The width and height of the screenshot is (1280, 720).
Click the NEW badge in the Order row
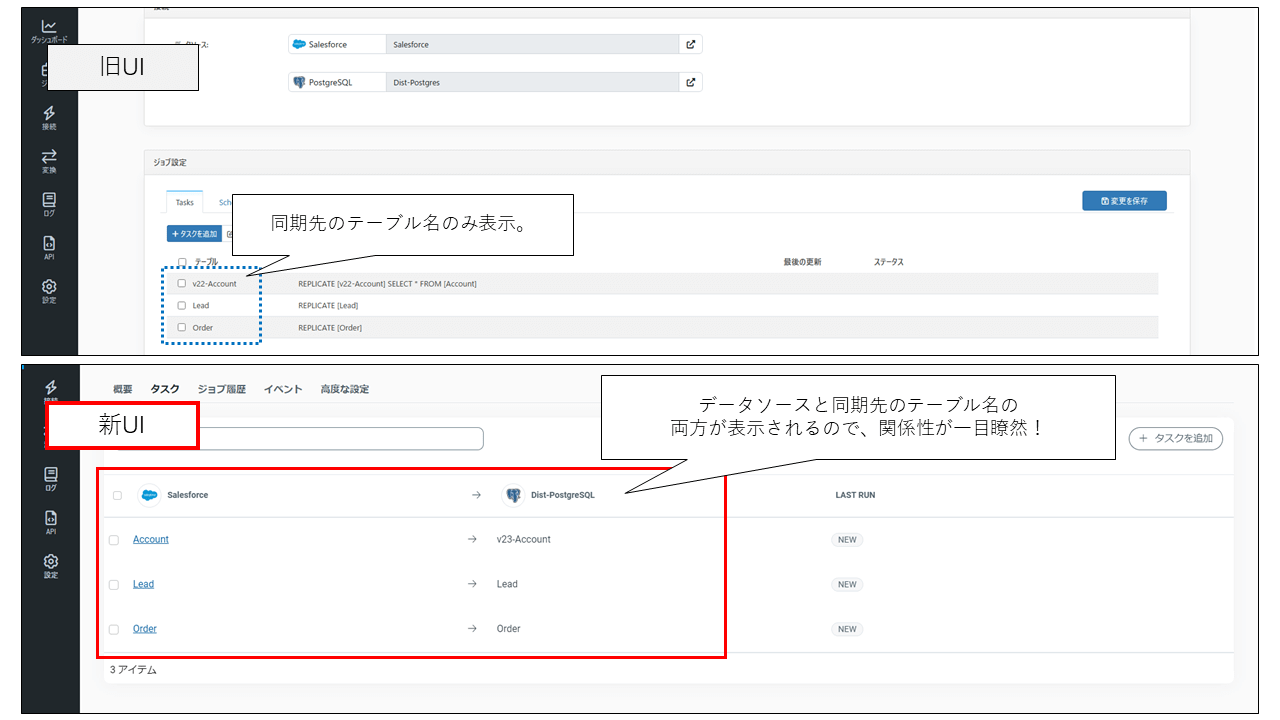point(847,629)
